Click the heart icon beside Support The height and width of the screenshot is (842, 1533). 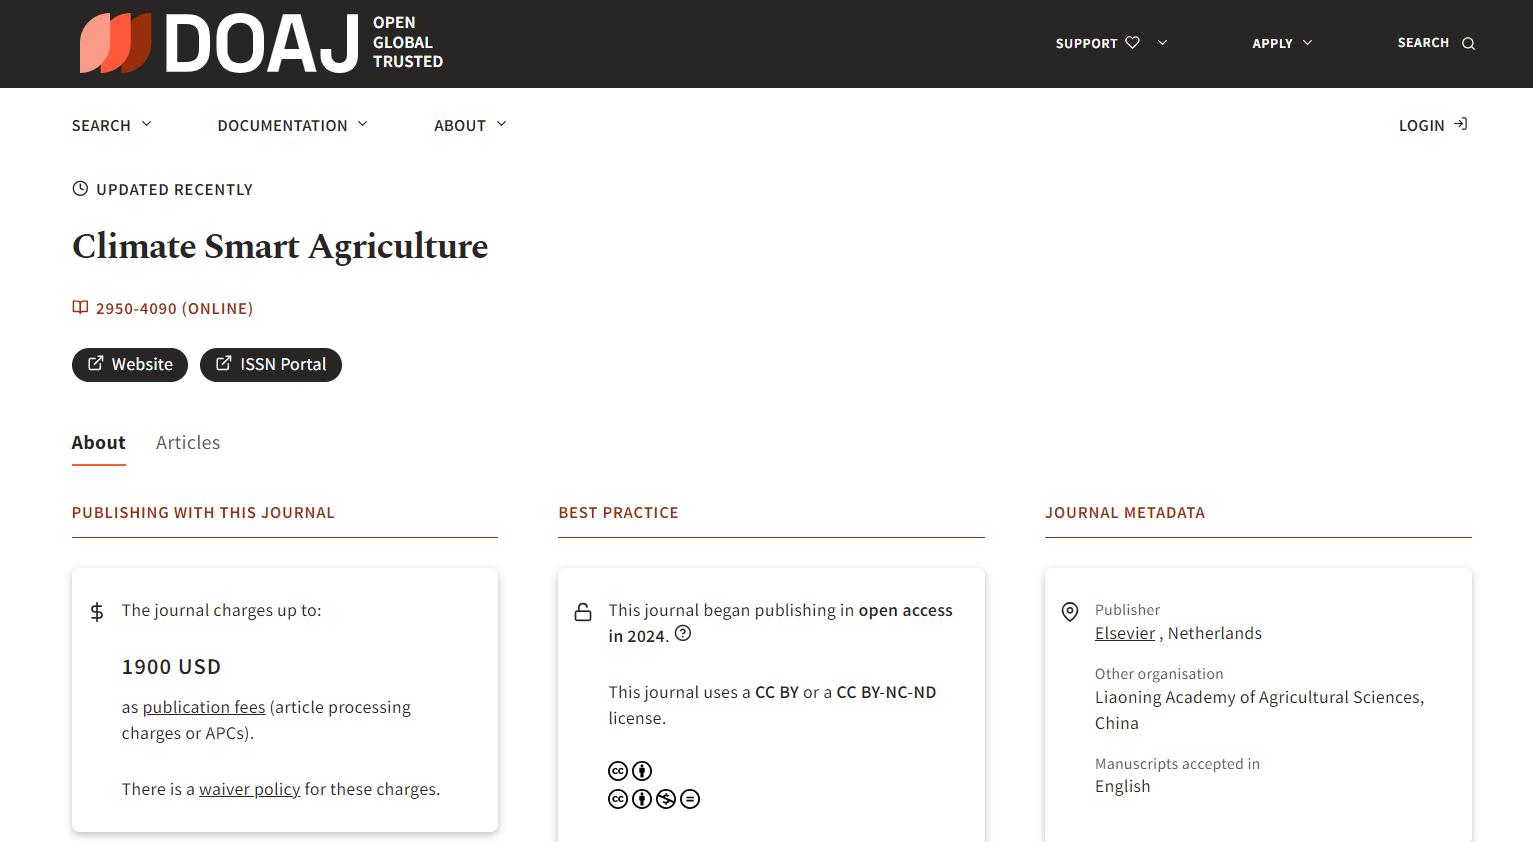point(1132,43)
